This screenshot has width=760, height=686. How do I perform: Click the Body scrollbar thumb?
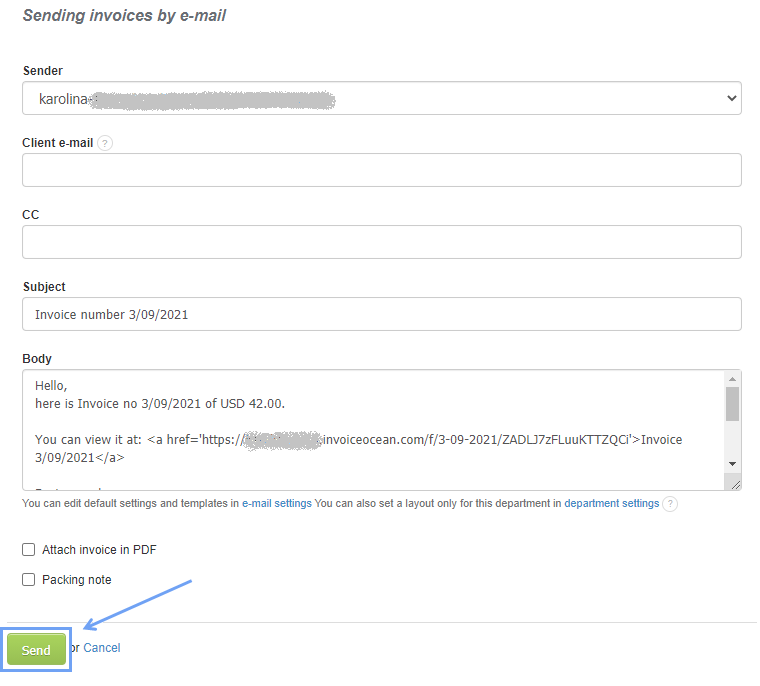pos(732,404)
